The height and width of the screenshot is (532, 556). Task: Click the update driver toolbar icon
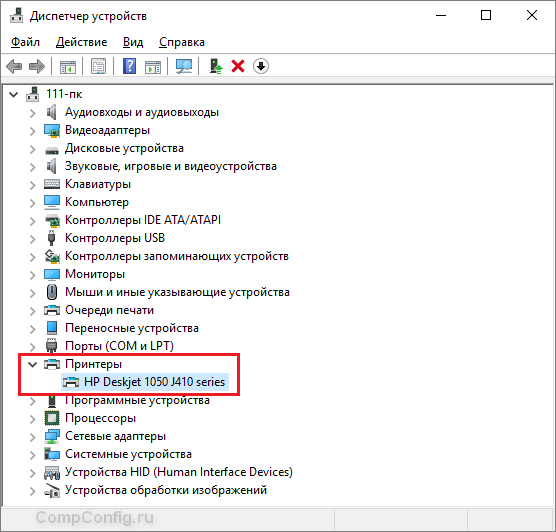coord(216,66)
